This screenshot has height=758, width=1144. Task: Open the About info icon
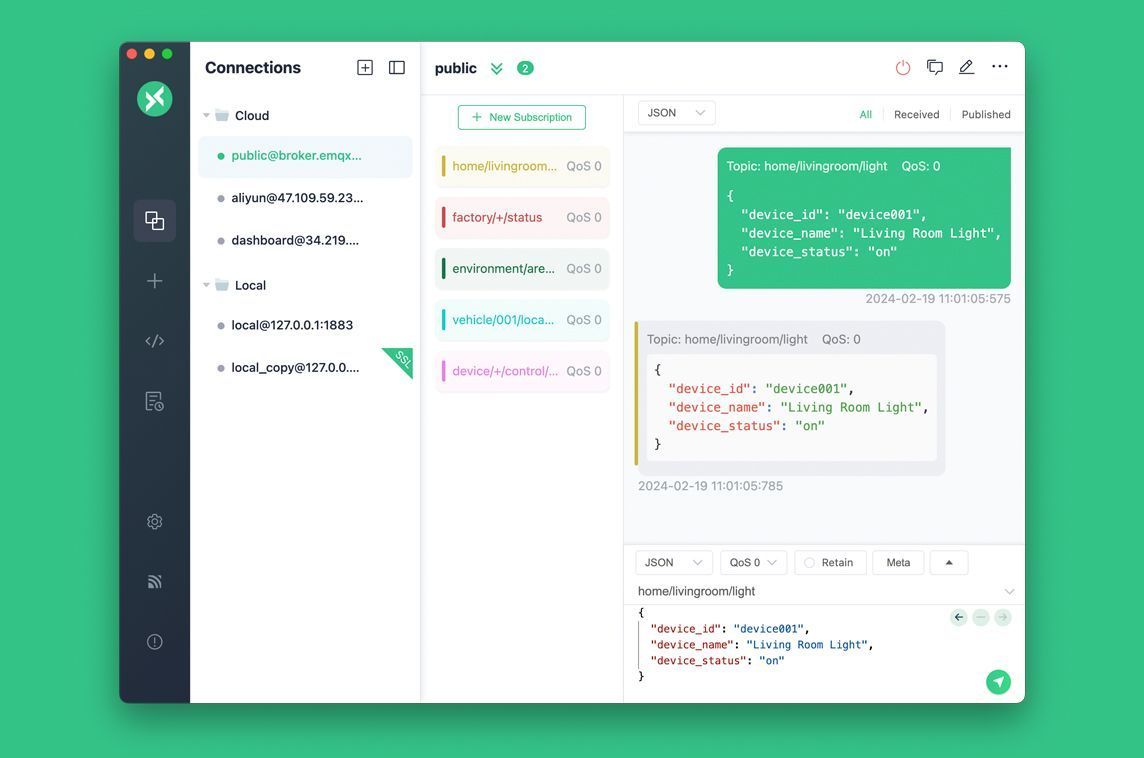coord(155,642)
